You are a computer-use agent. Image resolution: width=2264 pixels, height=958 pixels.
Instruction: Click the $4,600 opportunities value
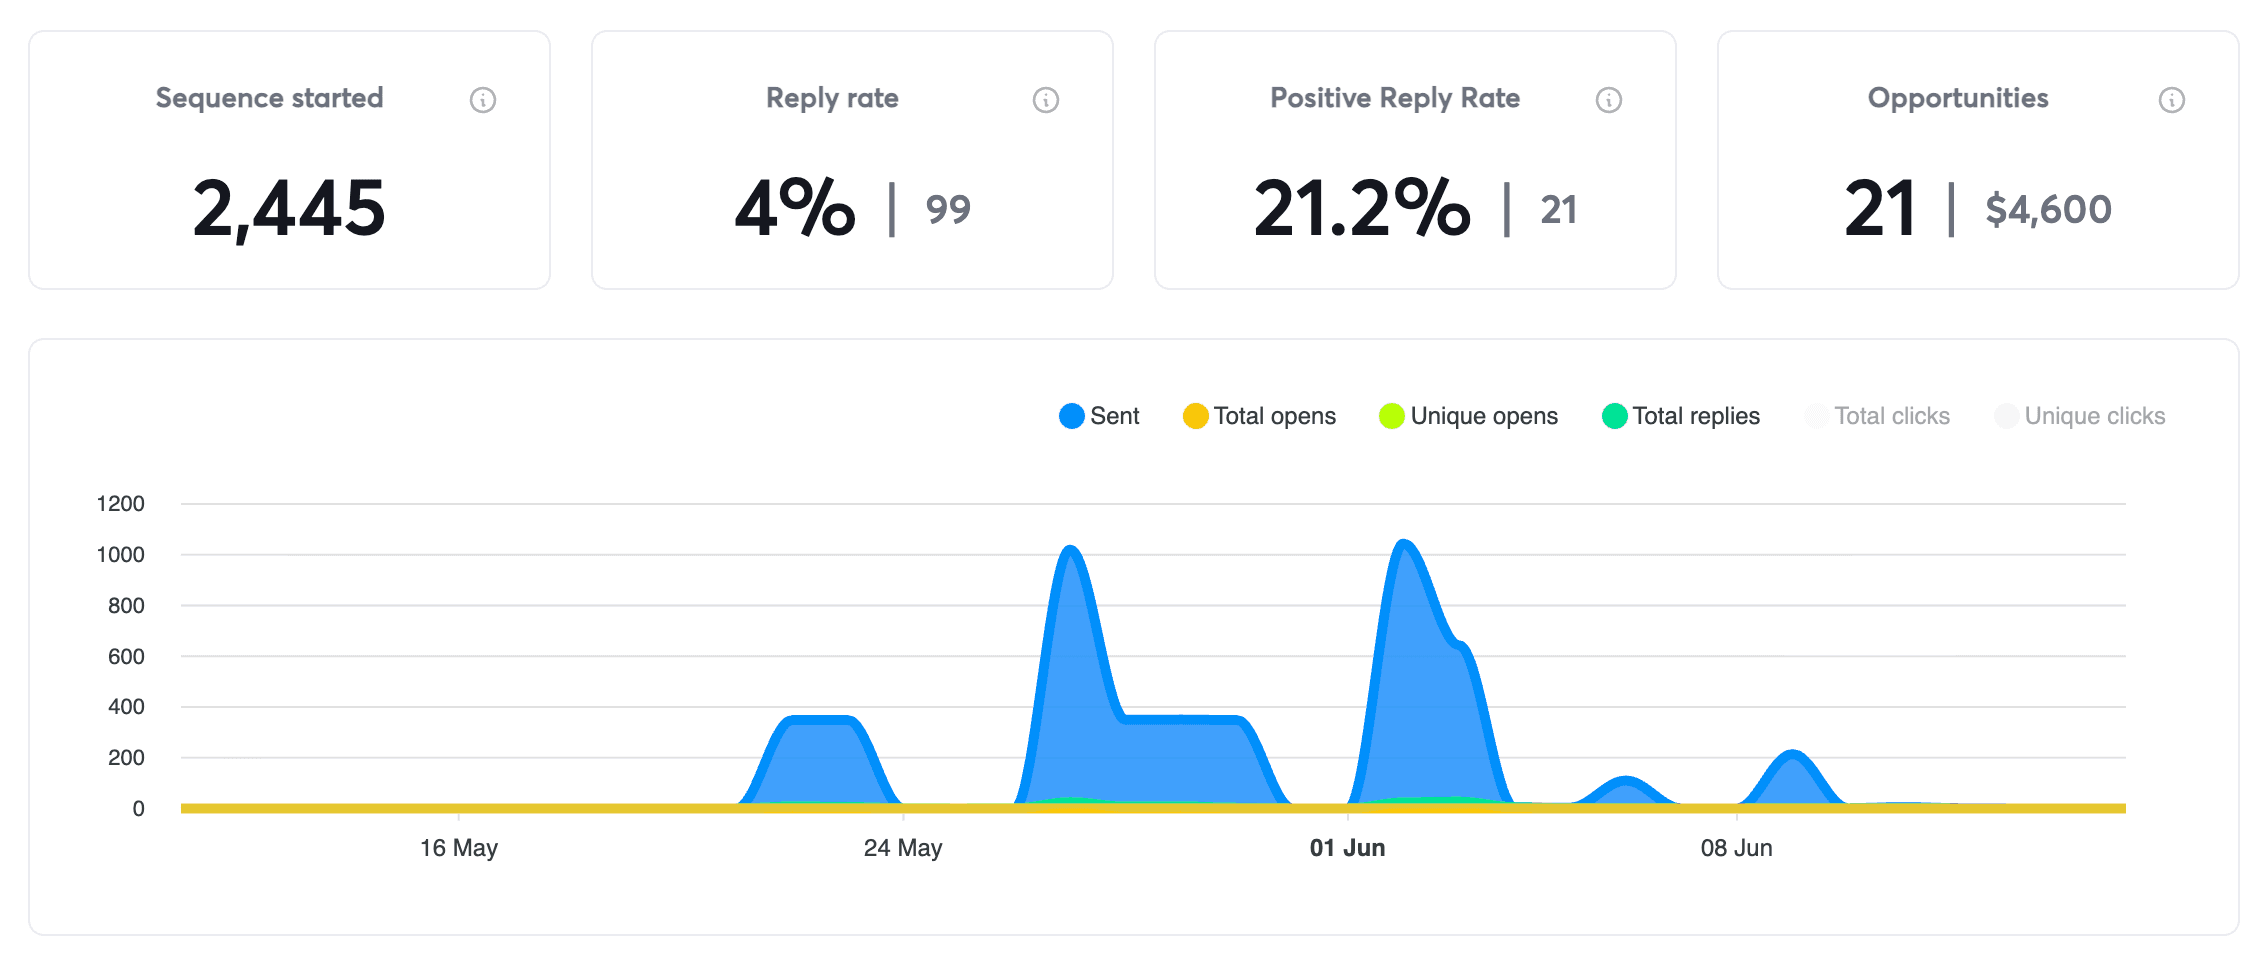coord(2048,208)
